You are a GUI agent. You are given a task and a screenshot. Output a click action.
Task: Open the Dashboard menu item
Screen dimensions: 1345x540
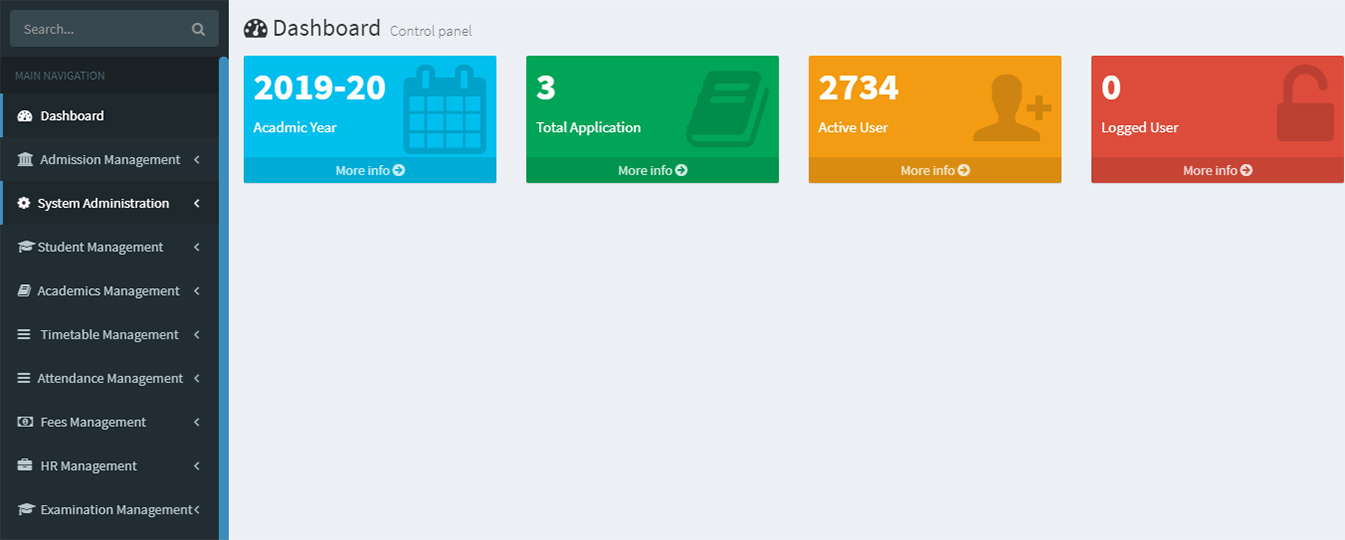point(72,116)
